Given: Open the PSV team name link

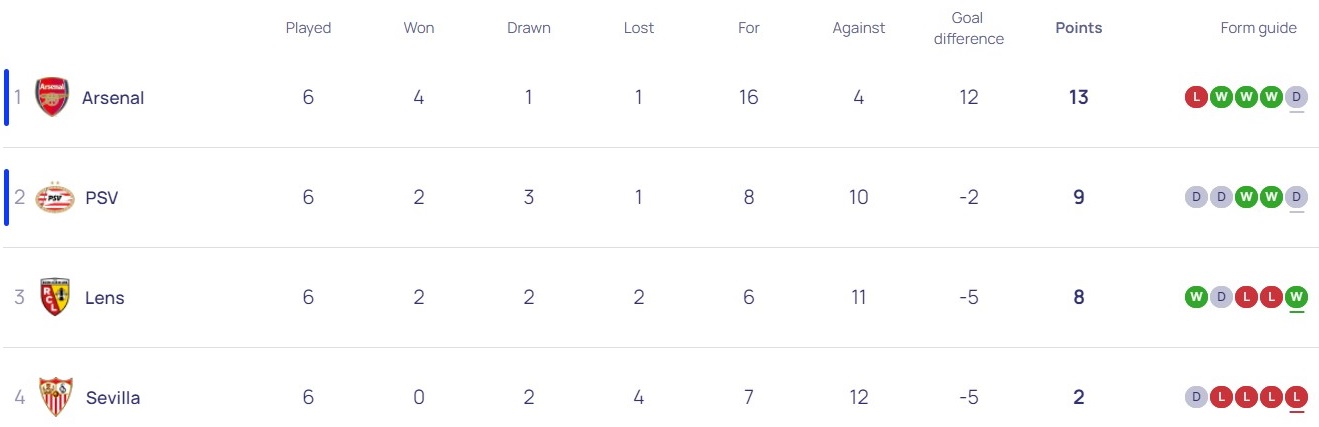Looking at the screenshot, I should click(102, 198).
